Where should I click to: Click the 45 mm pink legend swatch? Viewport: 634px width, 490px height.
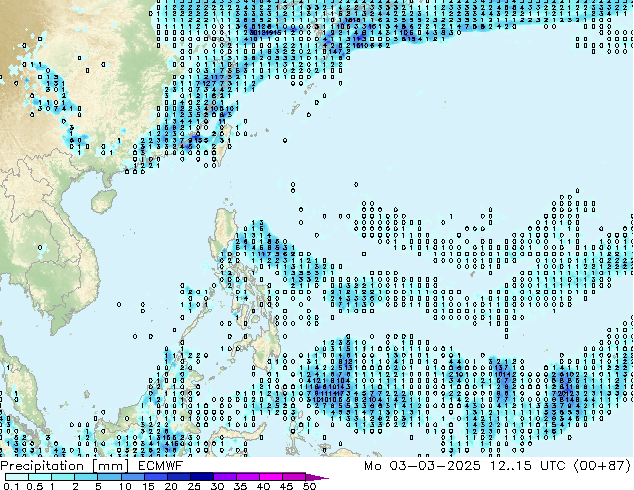pos(297,477)
